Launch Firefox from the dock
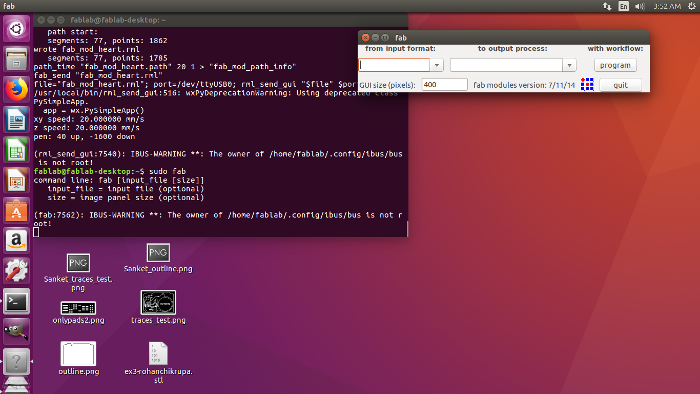700x394 pixels. [x=17, y=89]
